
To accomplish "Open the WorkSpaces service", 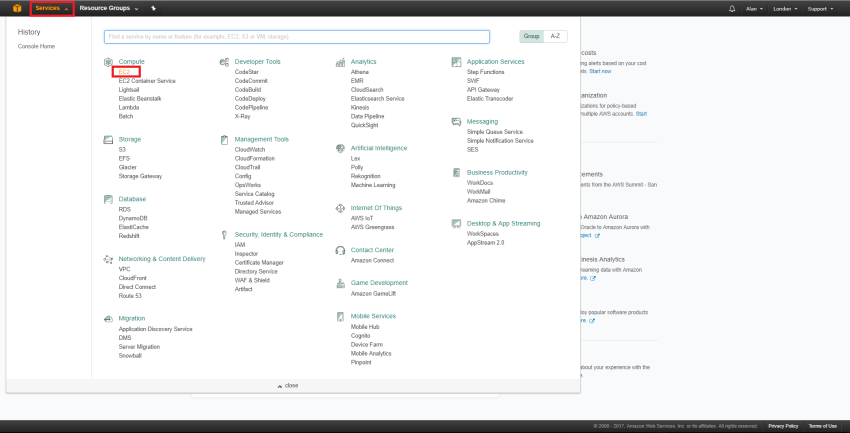I will tap(482, 234).
